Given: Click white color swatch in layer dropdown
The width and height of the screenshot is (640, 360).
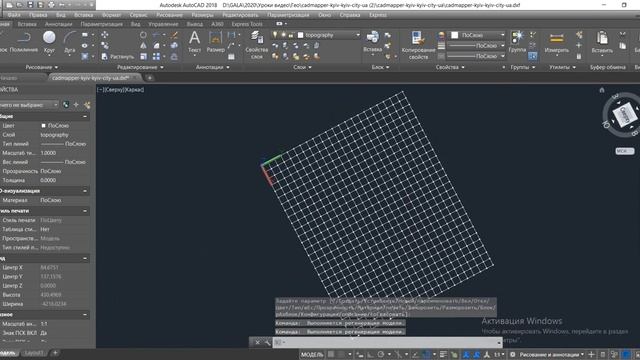Looking at the screenshot, I should tap(300, 35).
